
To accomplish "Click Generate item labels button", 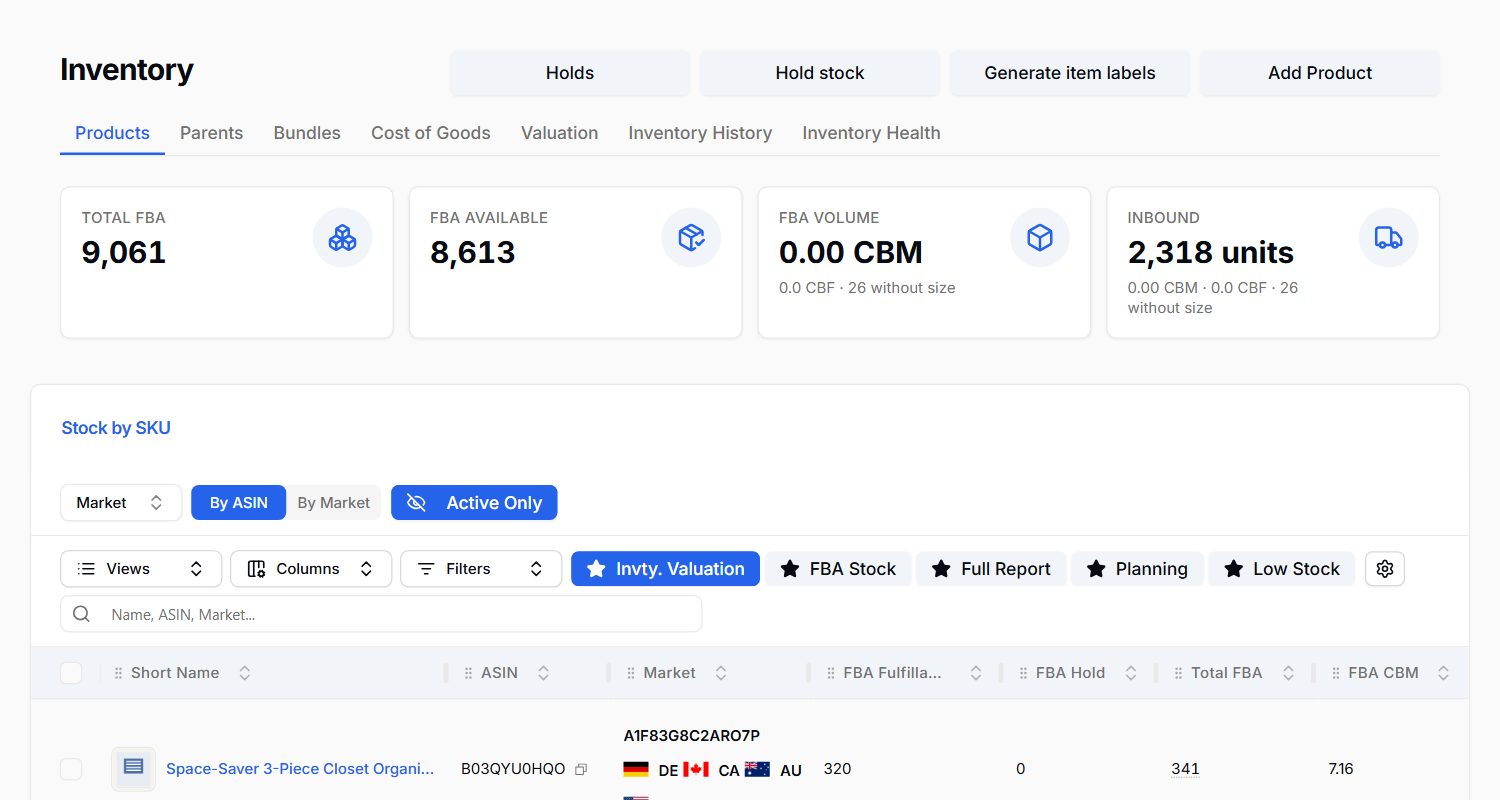I will coord(1070,73).
